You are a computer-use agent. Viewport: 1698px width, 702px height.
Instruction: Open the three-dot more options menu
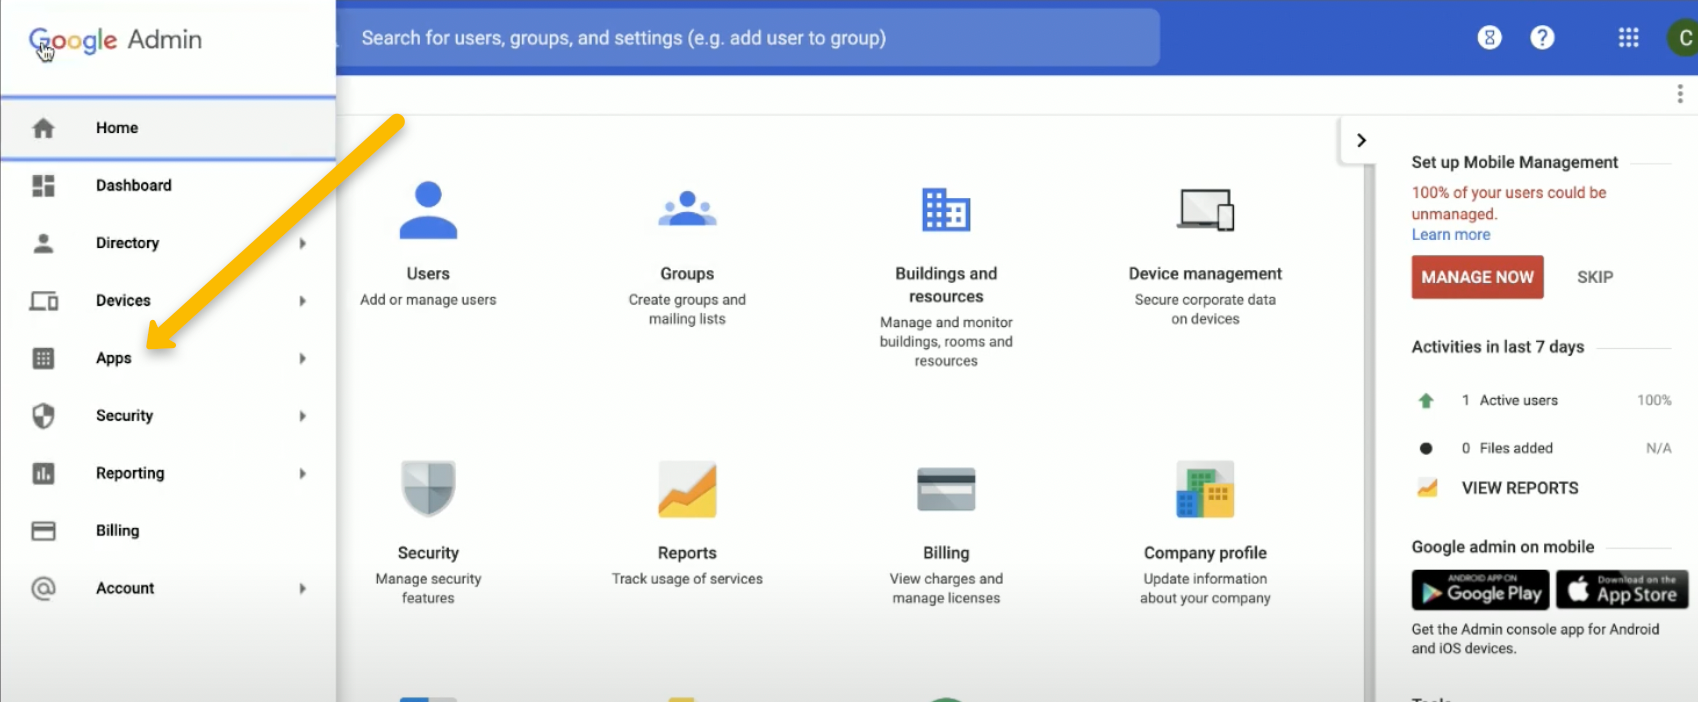[1679, 94]
